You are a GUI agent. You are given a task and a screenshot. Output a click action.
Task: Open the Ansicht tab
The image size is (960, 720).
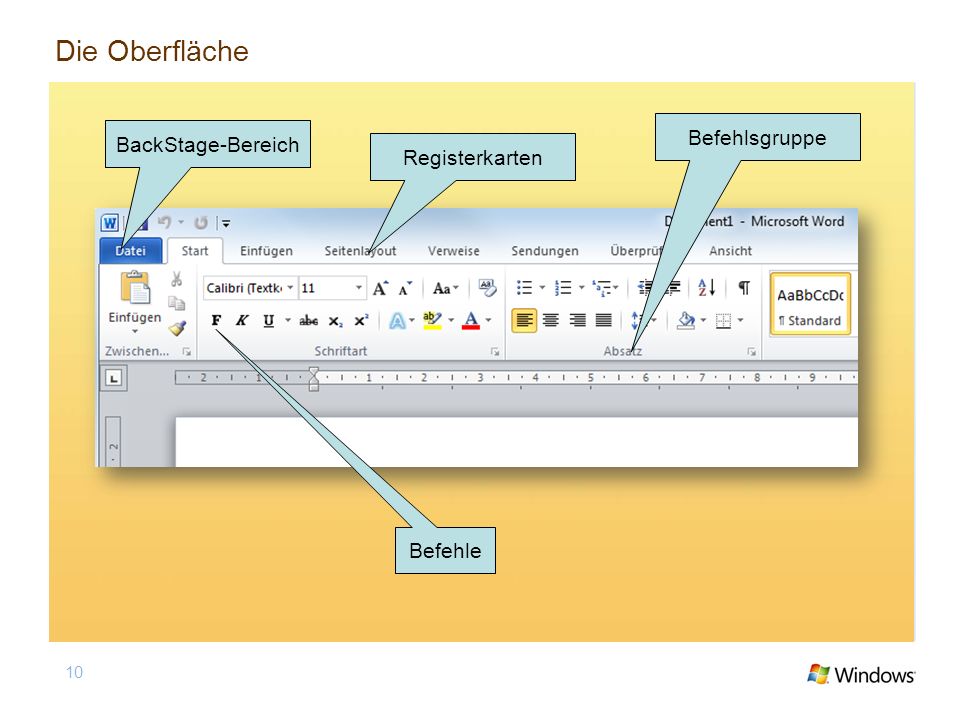coord(730,251)
